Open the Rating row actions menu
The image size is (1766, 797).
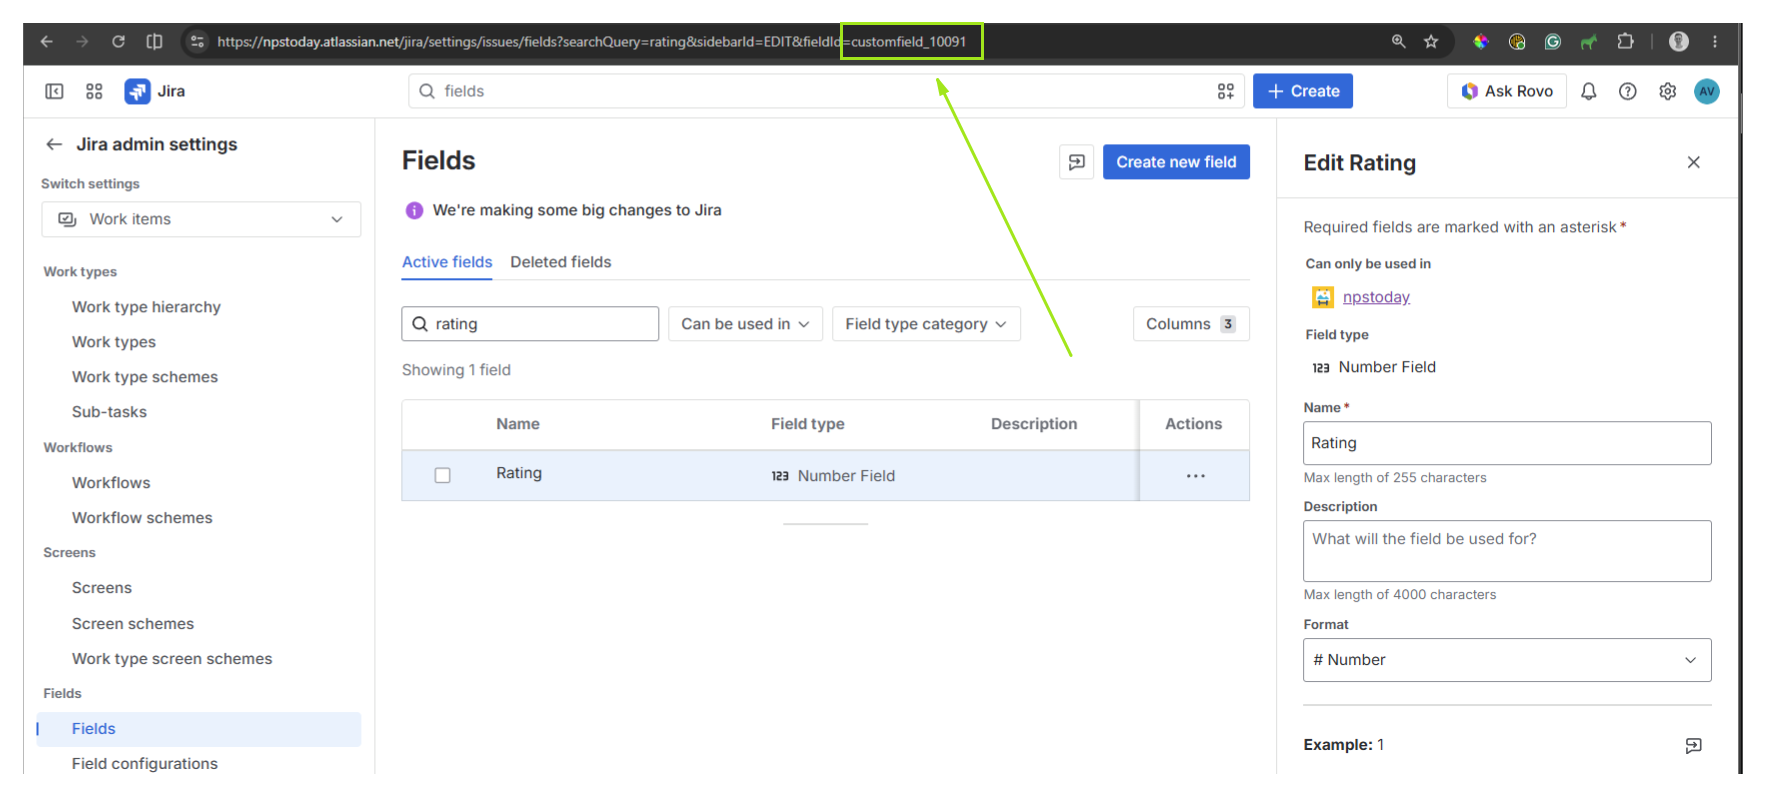pos(1195,476)
